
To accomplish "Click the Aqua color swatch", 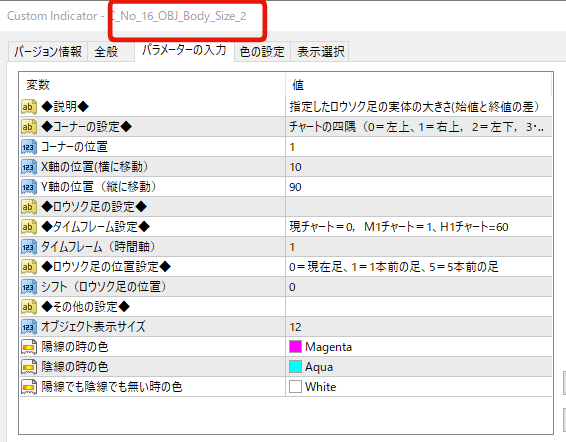I will (295, 367).
